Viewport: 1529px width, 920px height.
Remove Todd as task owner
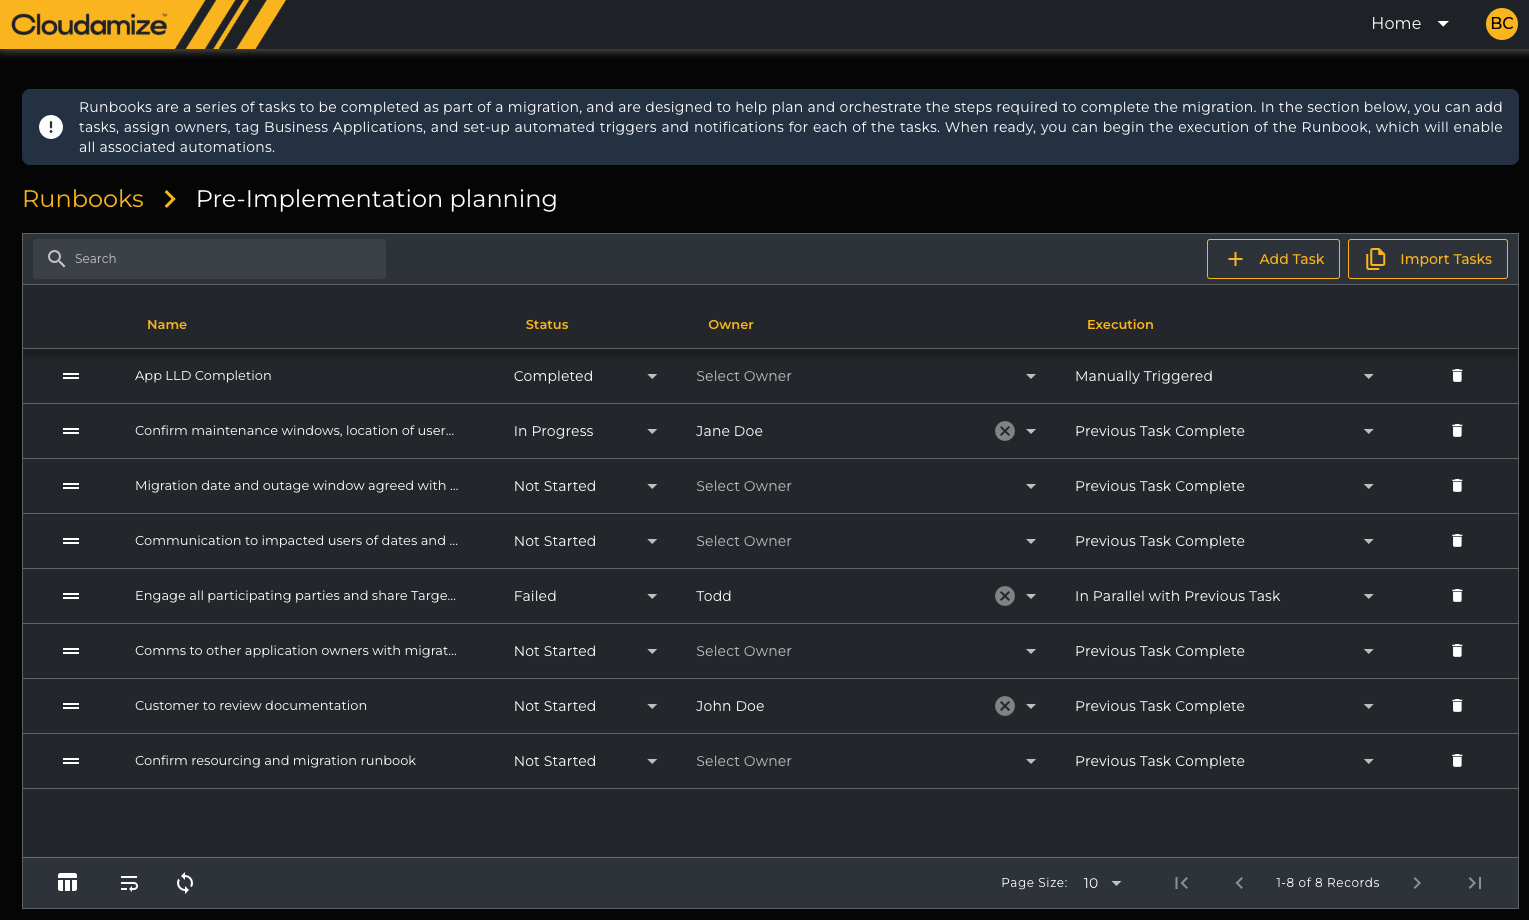(x=1005, y=596)
